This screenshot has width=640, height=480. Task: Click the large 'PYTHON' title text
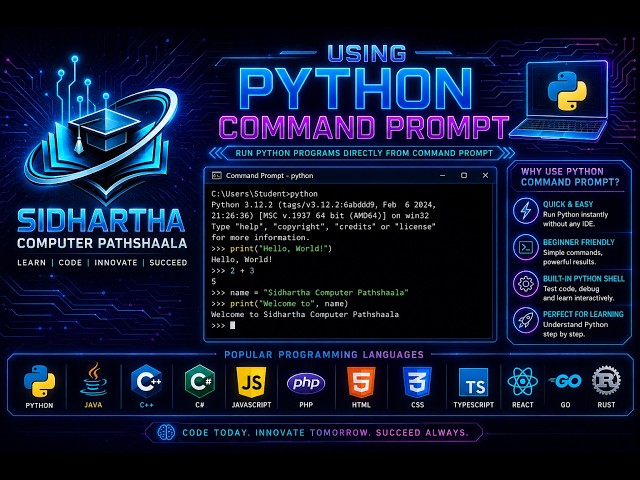pos(355,89)
